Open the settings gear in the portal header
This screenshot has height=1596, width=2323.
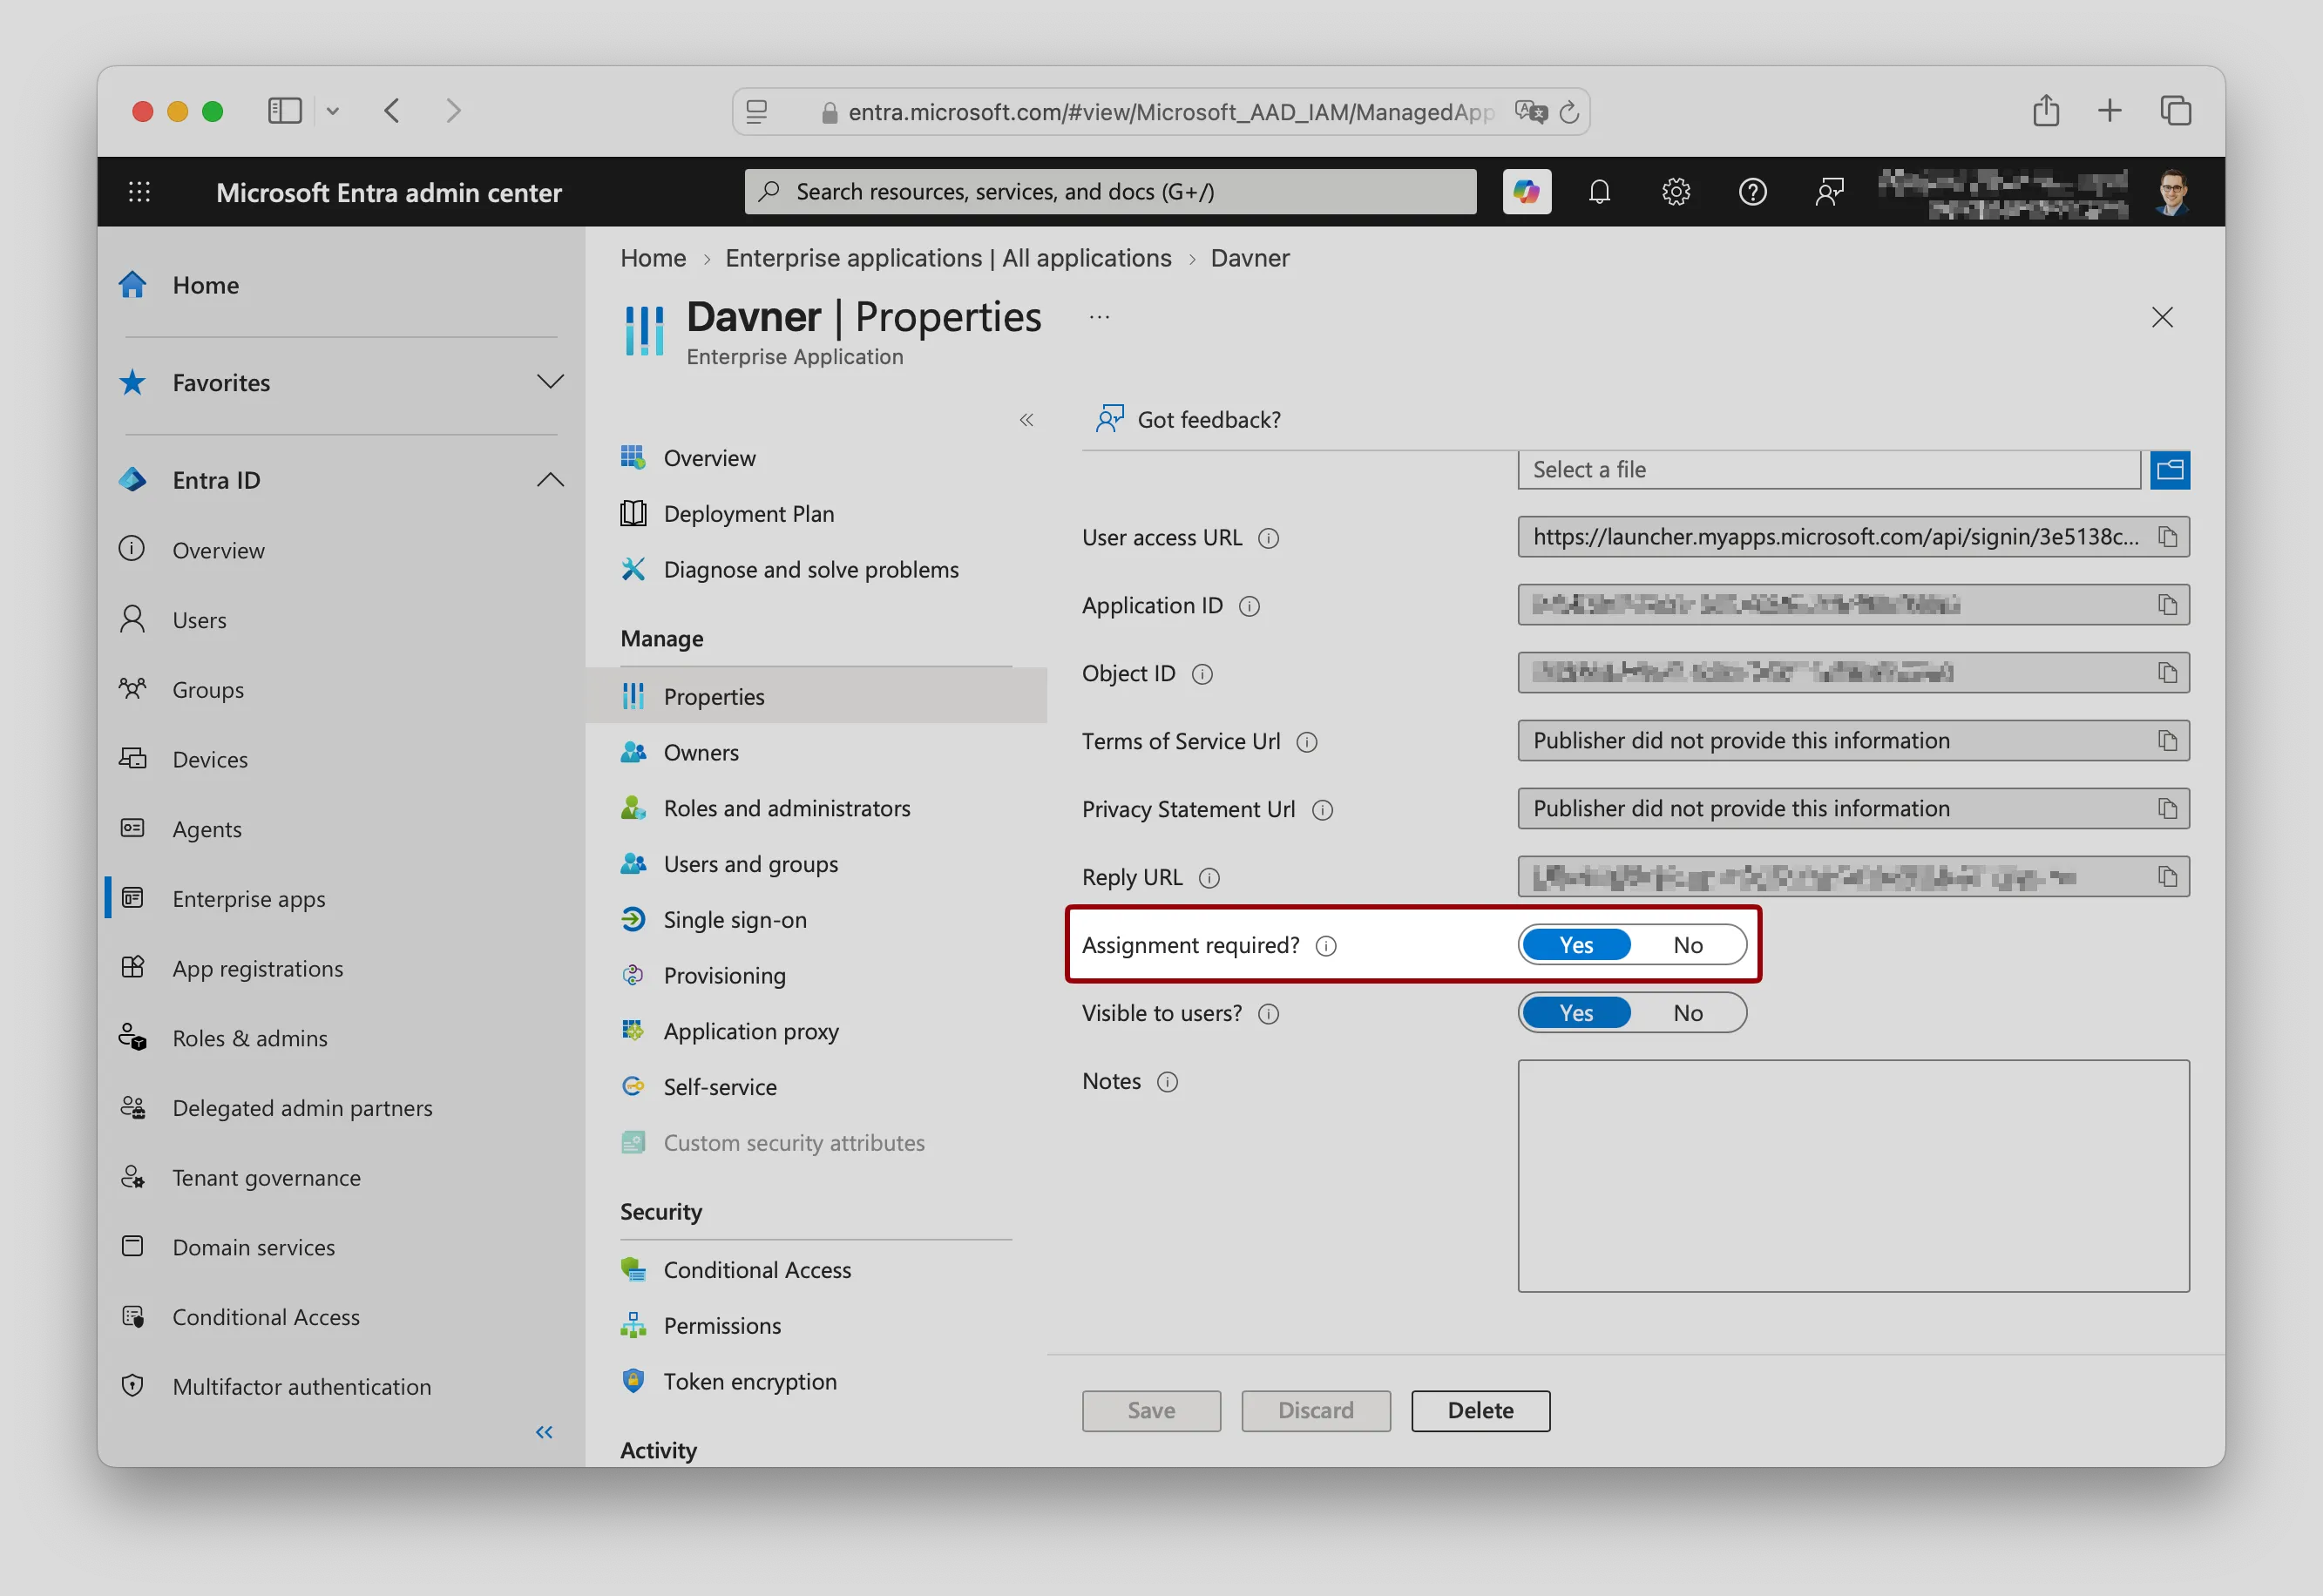tap(1676, 191)
